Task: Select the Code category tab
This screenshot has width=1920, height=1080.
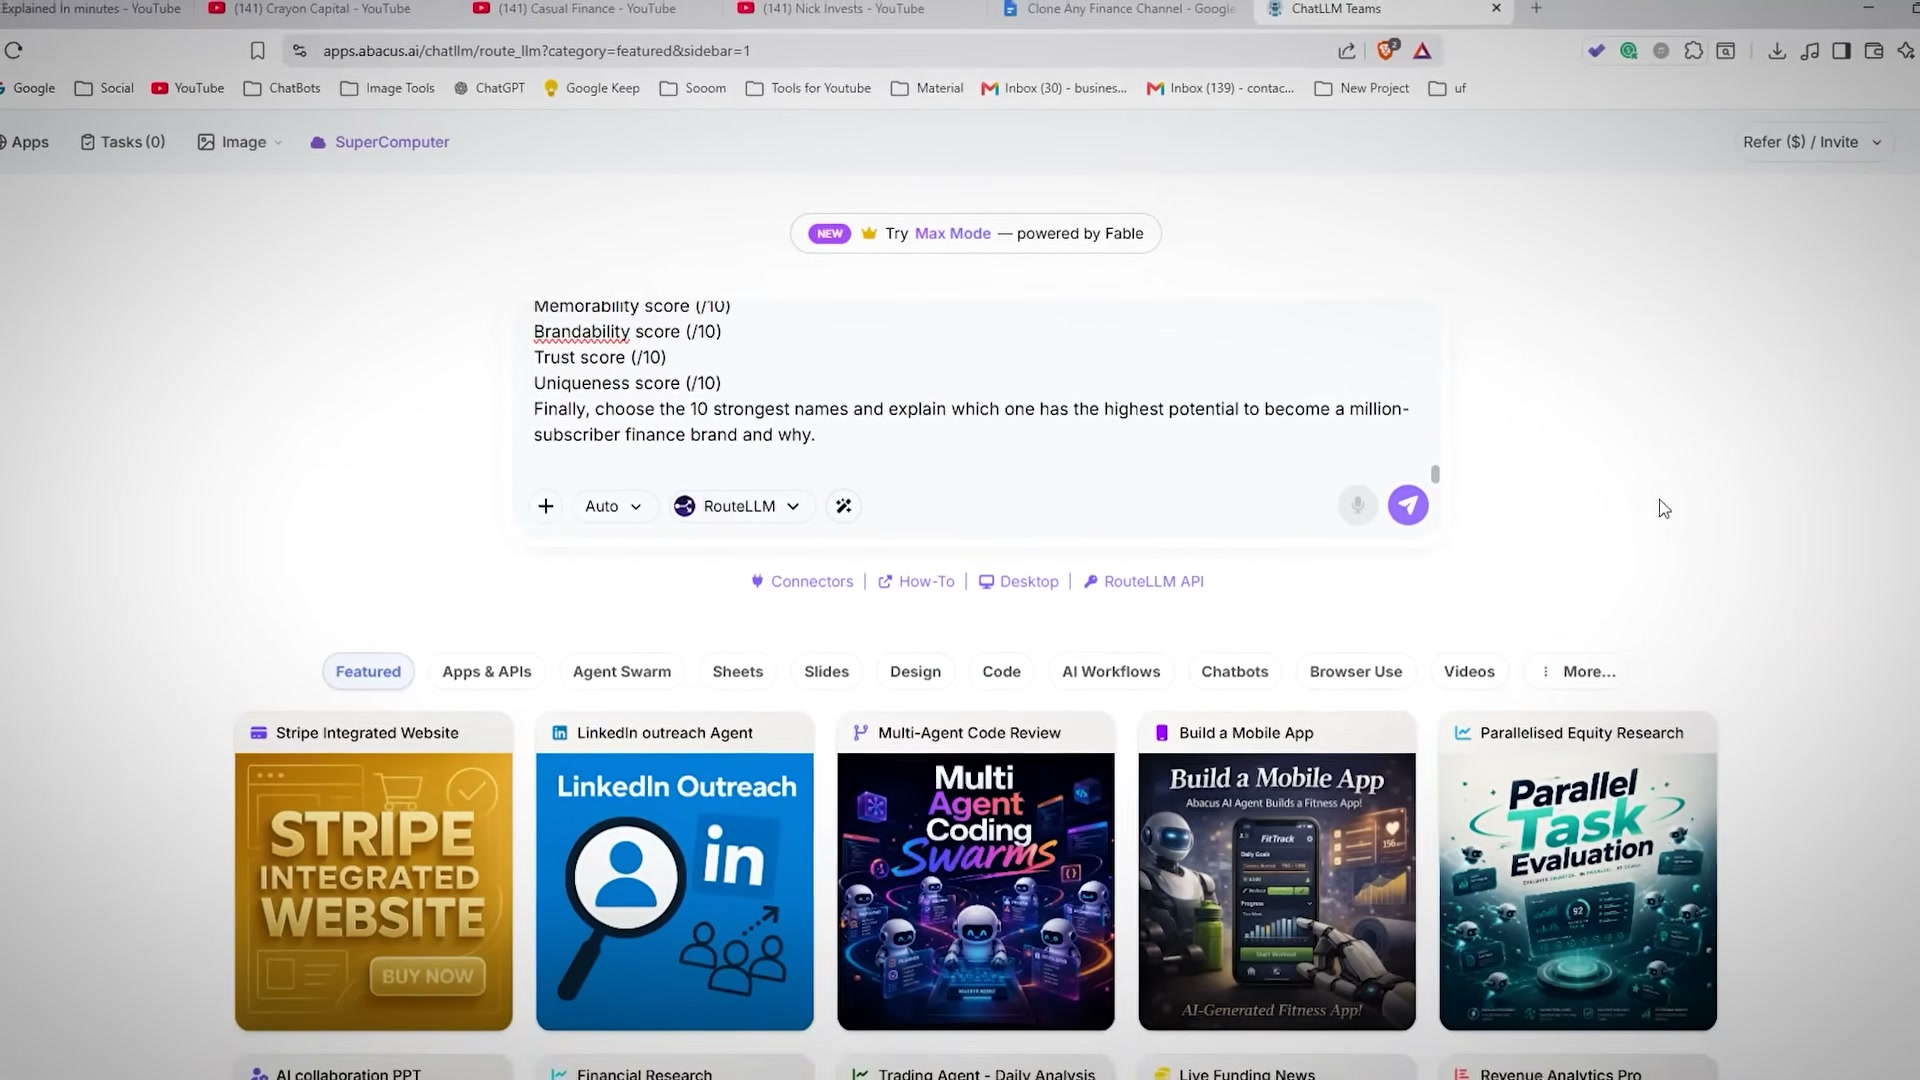Action: coord(1002,672)
